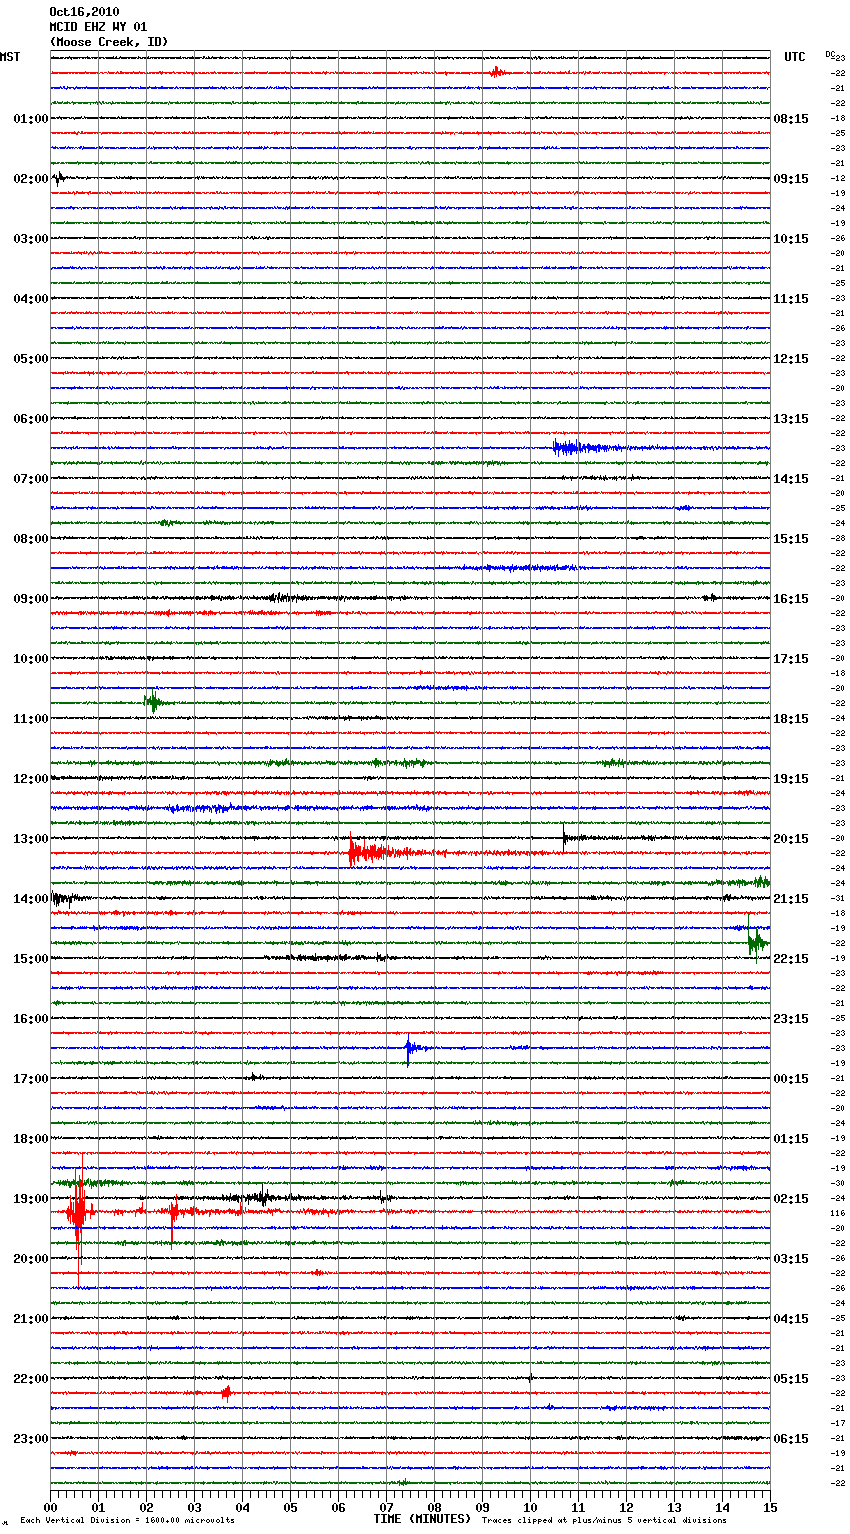Select the 21:00 MST hour label
This screenshot has width=850, height=1534.
31,1319
